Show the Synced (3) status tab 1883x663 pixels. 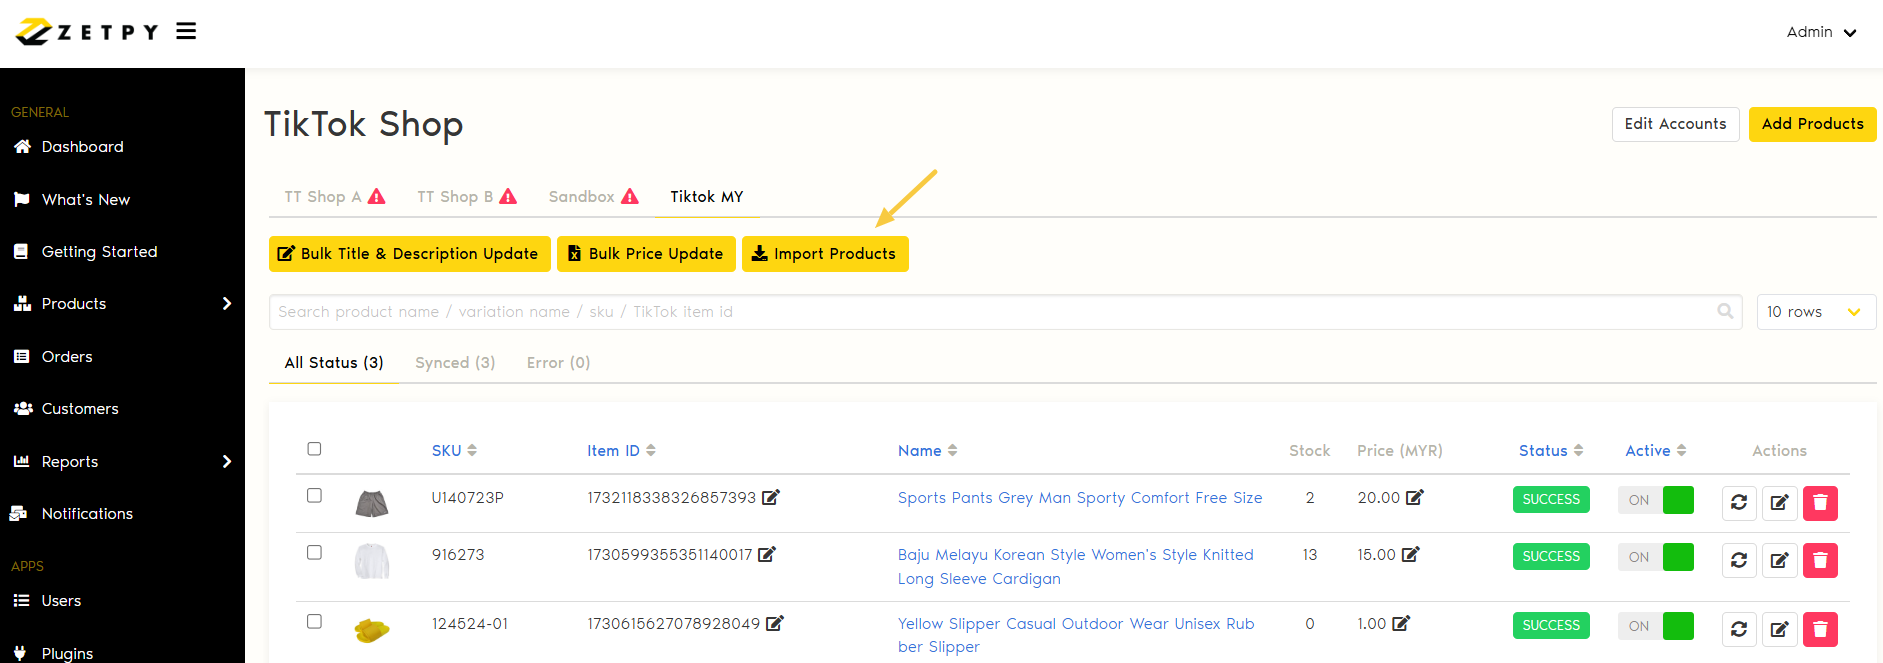(x=455, y=363)
